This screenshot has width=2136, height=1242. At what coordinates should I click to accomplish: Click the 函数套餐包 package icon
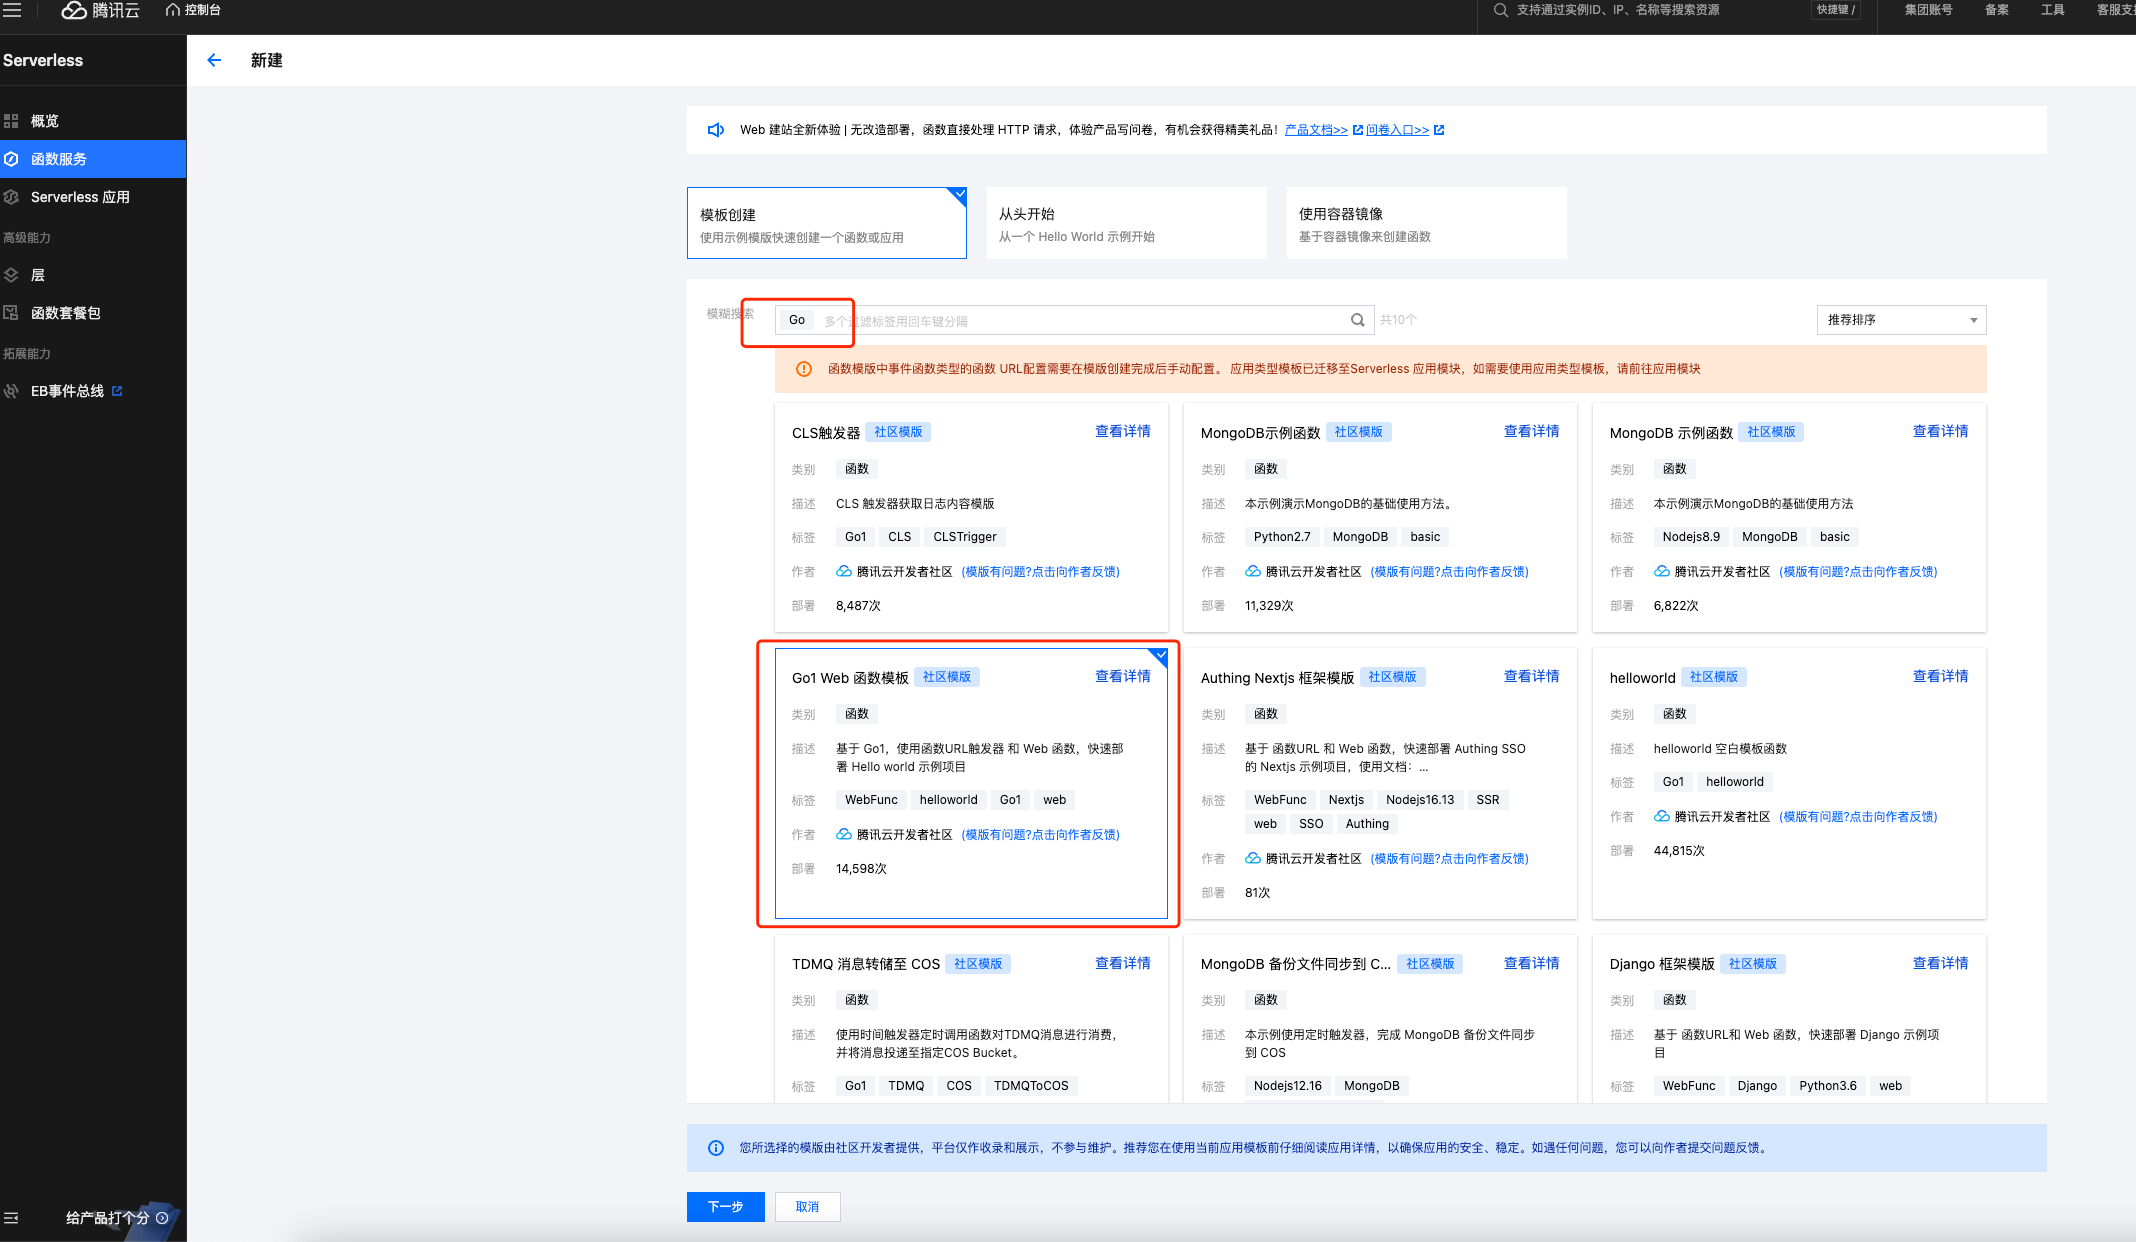point(12,313)
